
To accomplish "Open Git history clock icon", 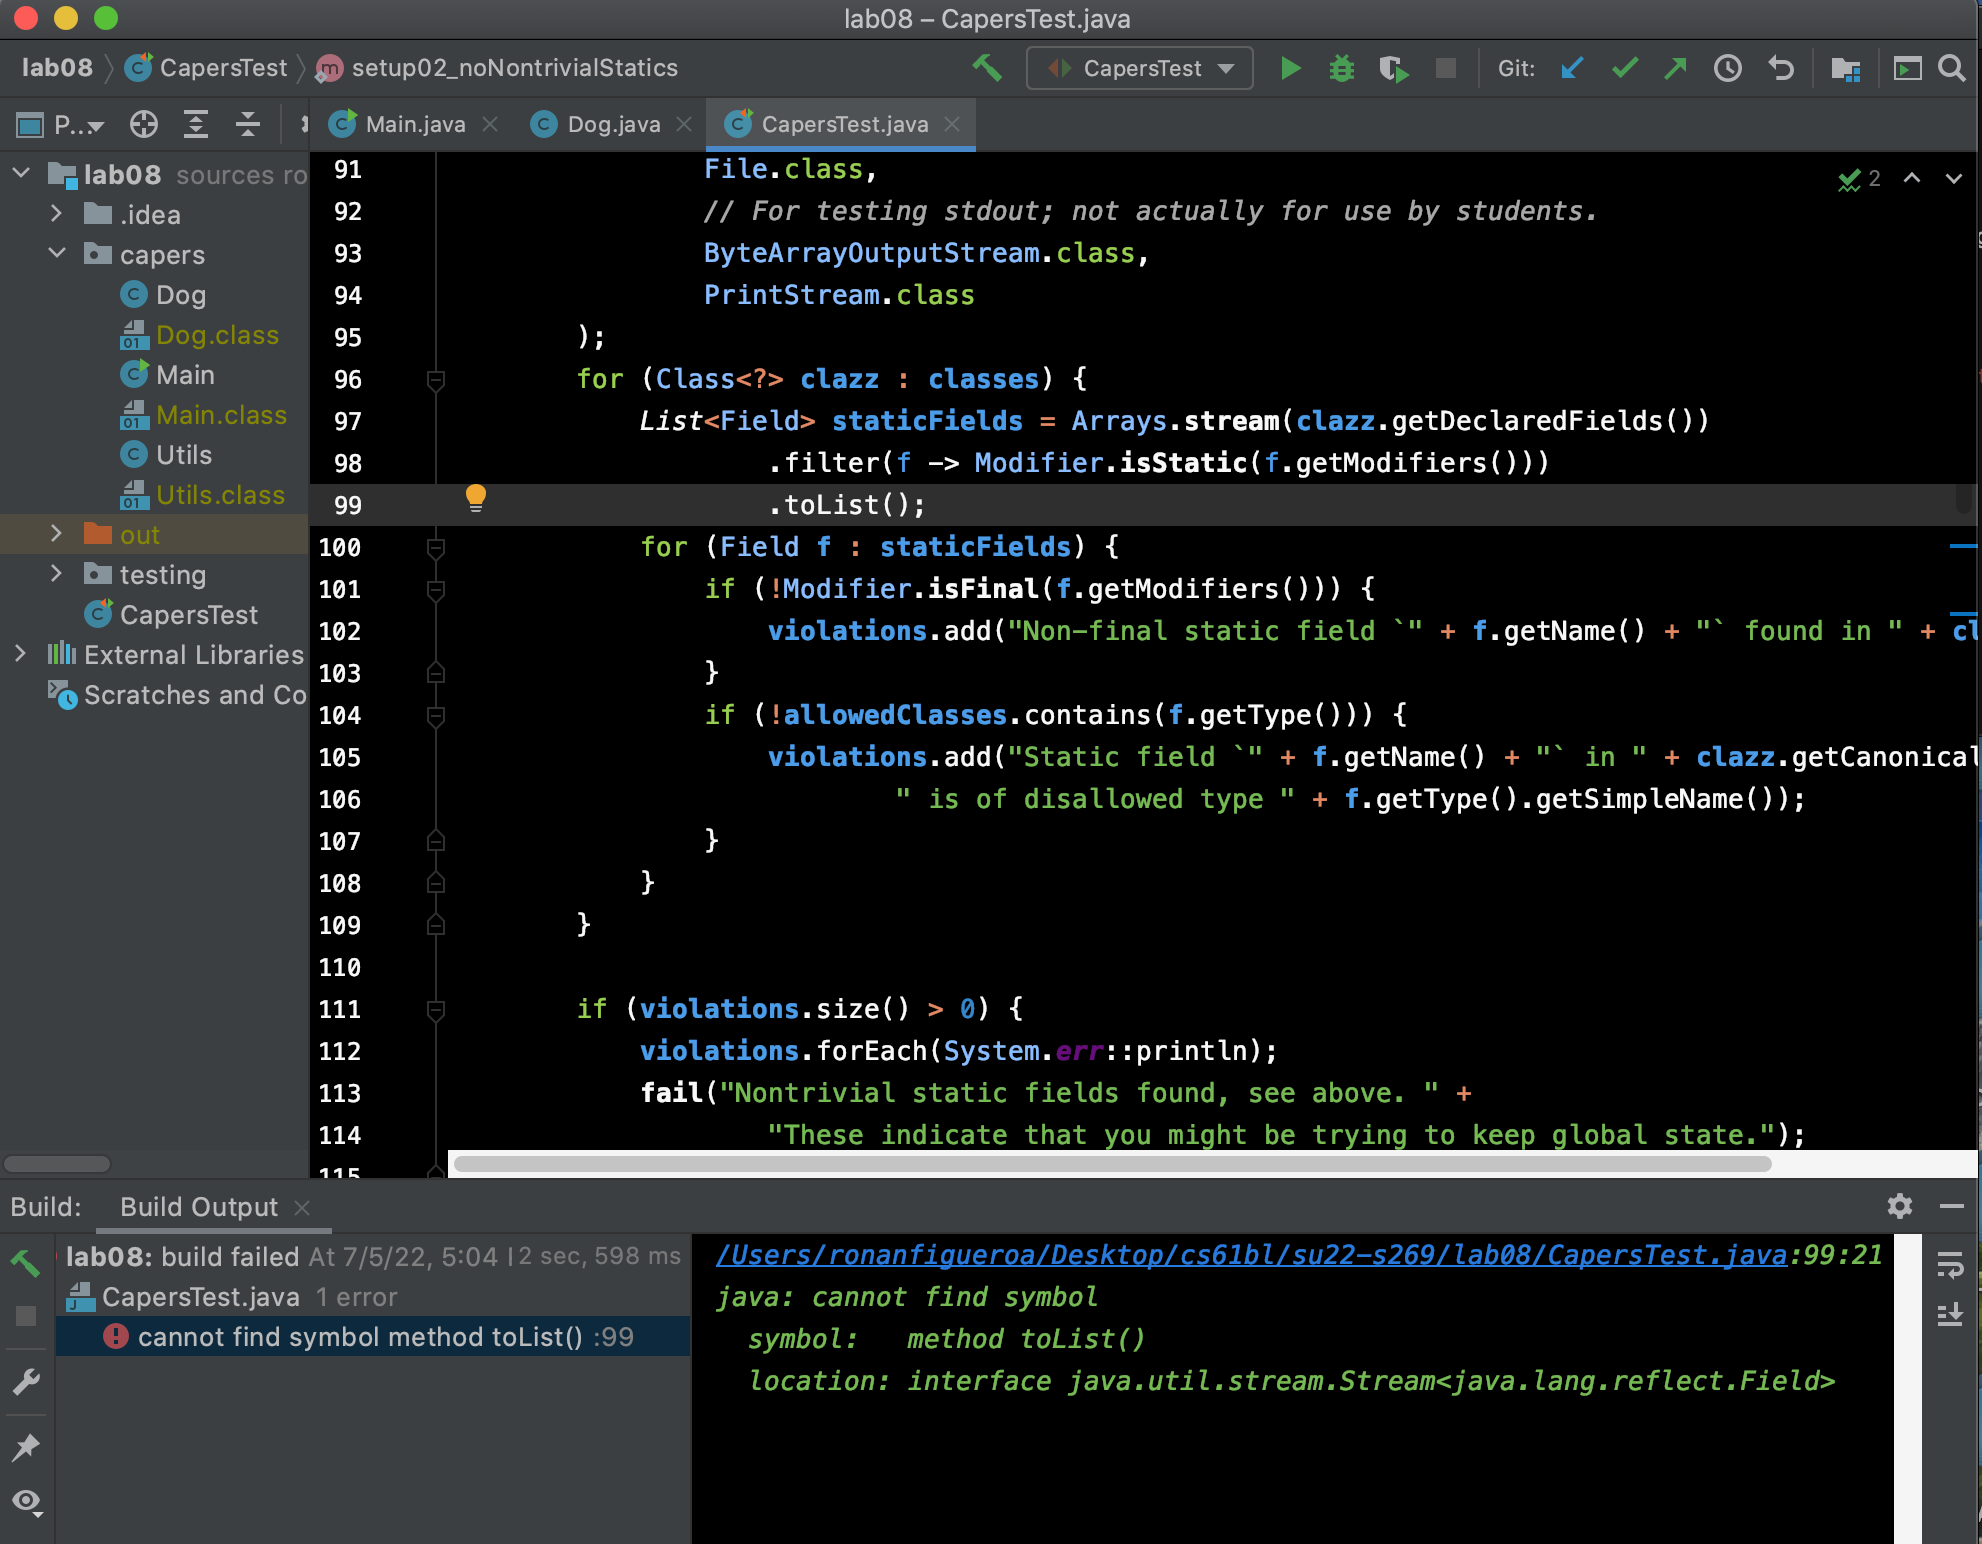I will 1727,68.
